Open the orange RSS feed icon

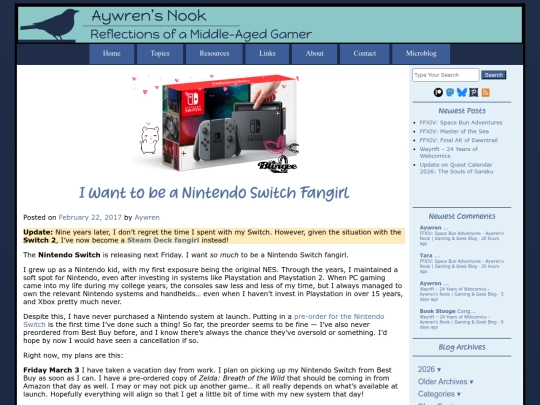pyautogui.click(x=486, y=92)
